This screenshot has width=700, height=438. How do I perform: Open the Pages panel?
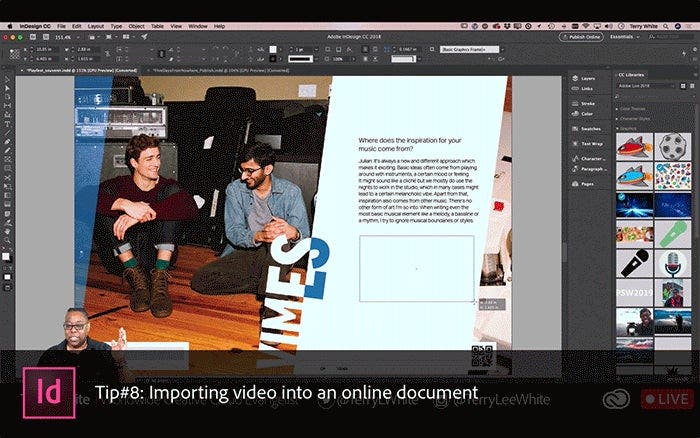pyautogui.click(x=586, y=184)
